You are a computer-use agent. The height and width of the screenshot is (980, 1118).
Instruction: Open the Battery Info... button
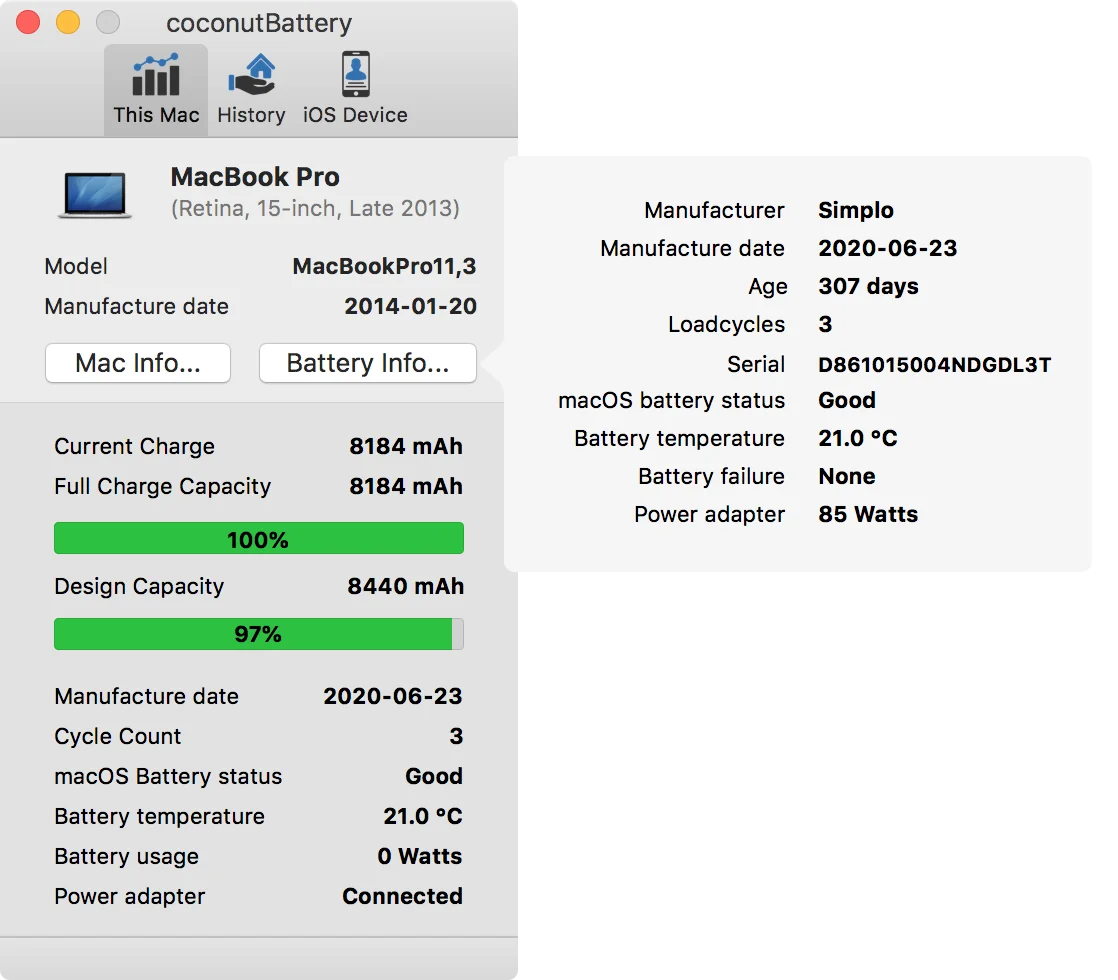pyautogui.click(x=368, y=363)
